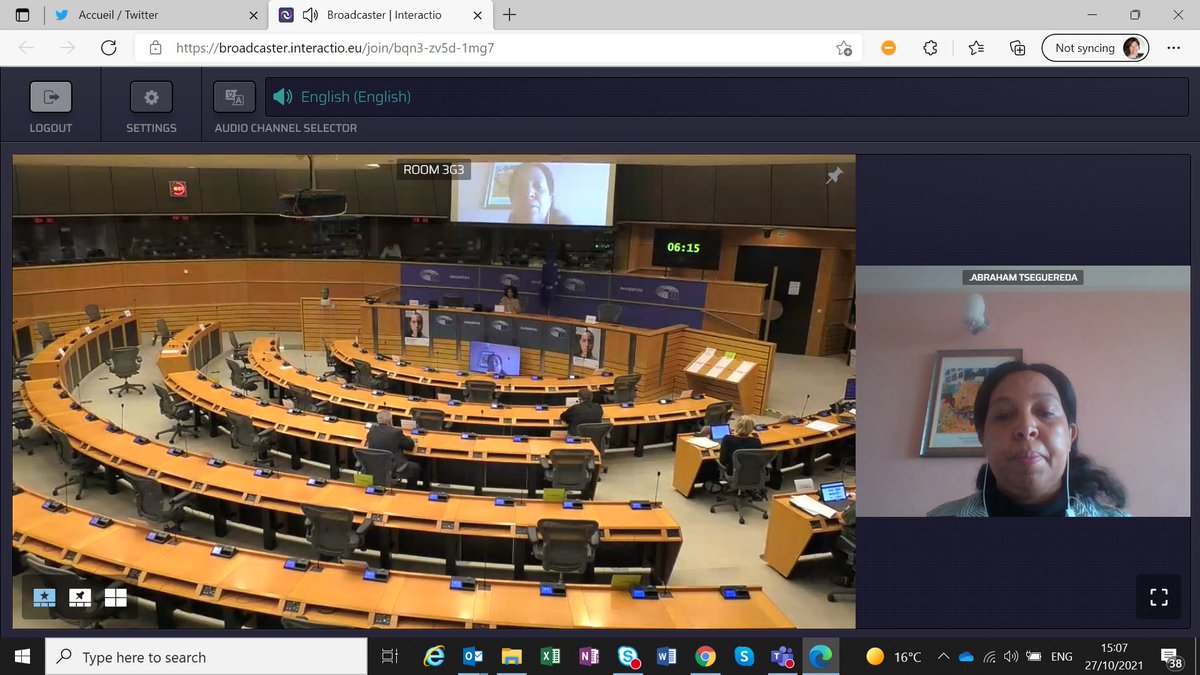This screenshot has width=1200, height=675.
Task: Open the blue Skype app on taskbar
Action: tap(744, 657)
